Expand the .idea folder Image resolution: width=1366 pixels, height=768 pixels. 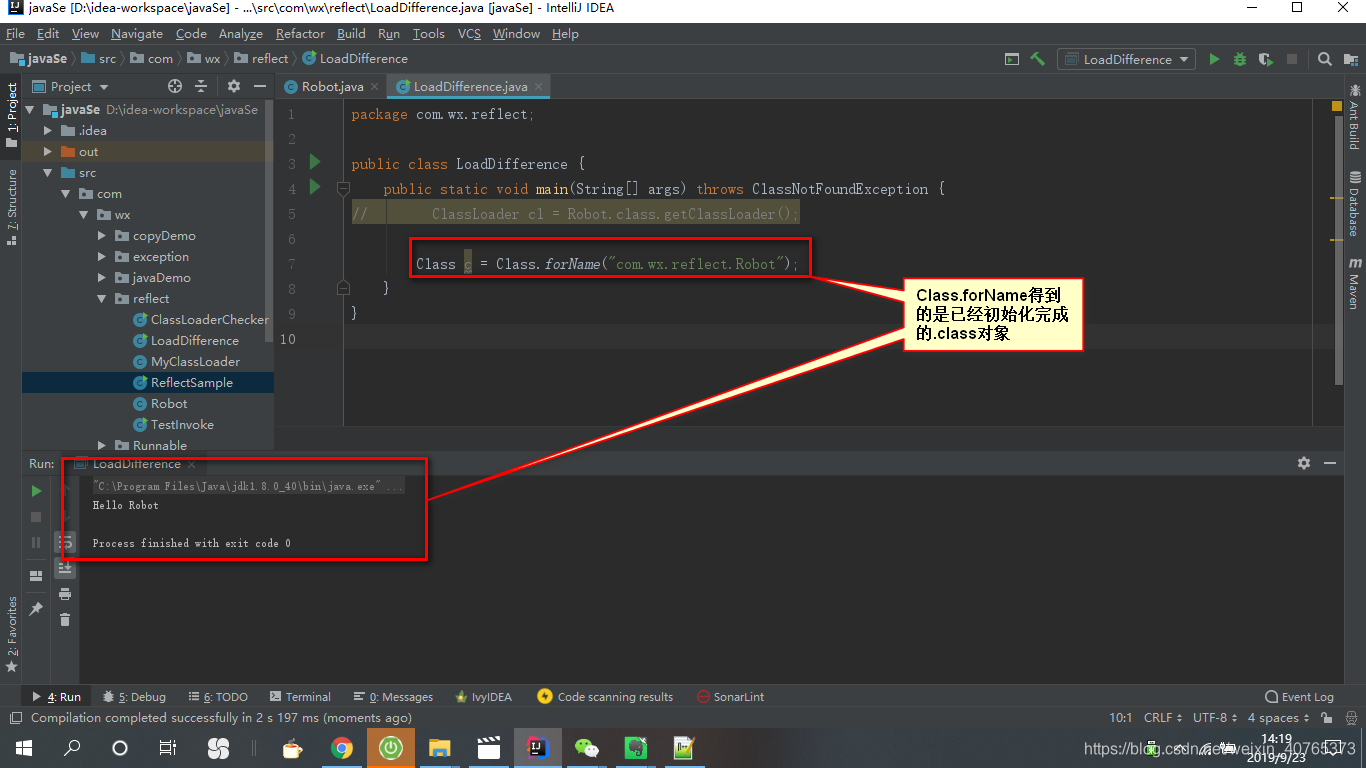[x=47, y=131]
